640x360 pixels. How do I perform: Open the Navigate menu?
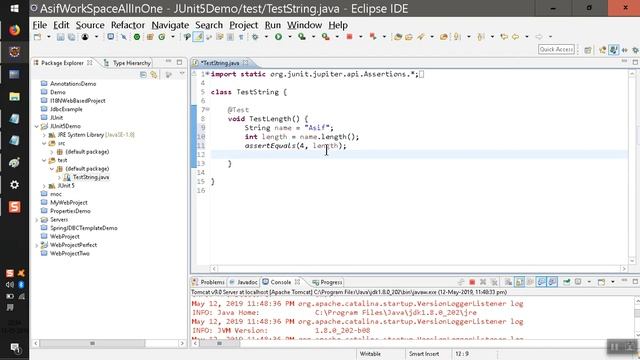click(x=170, y=25)
